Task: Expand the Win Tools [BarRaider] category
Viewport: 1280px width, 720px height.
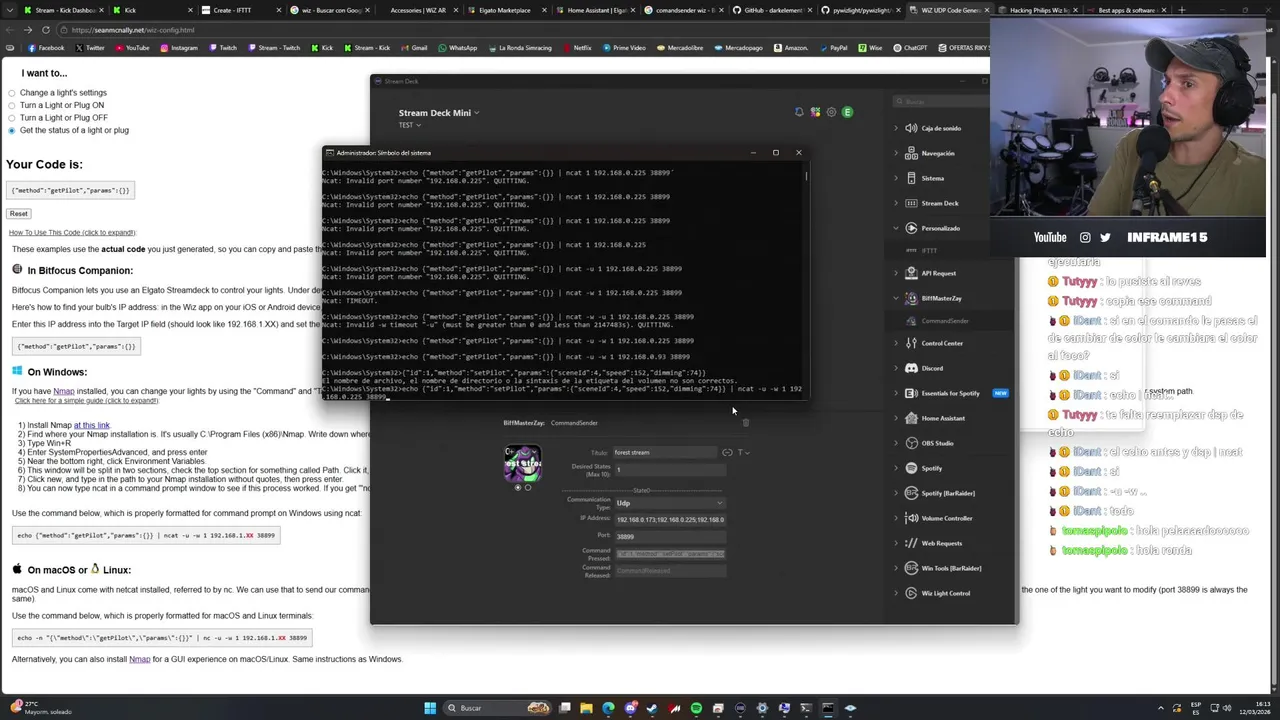Action: point(896,568)
